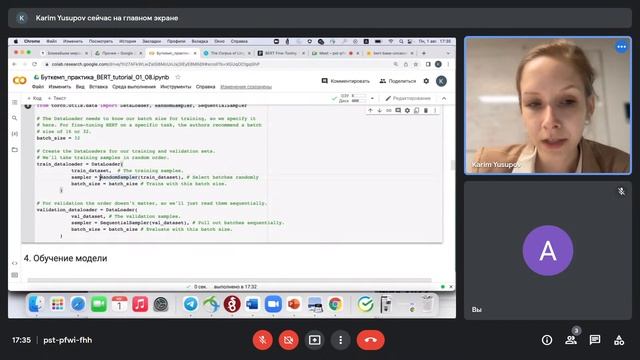Click the meeting code pst-pfwi-fhh
Screen dimensions: 640x360
68,340
